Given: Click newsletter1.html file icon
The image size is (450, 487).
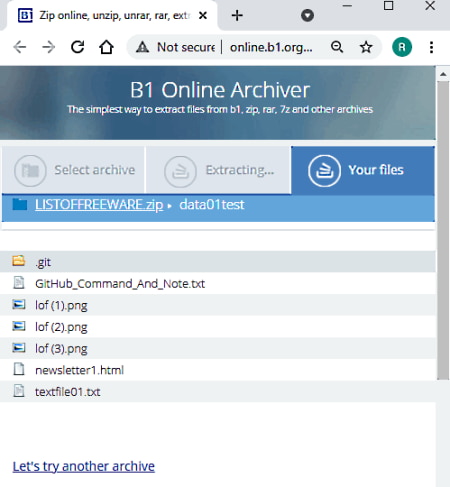Looking at the screenshot, I should coord(19,369).
